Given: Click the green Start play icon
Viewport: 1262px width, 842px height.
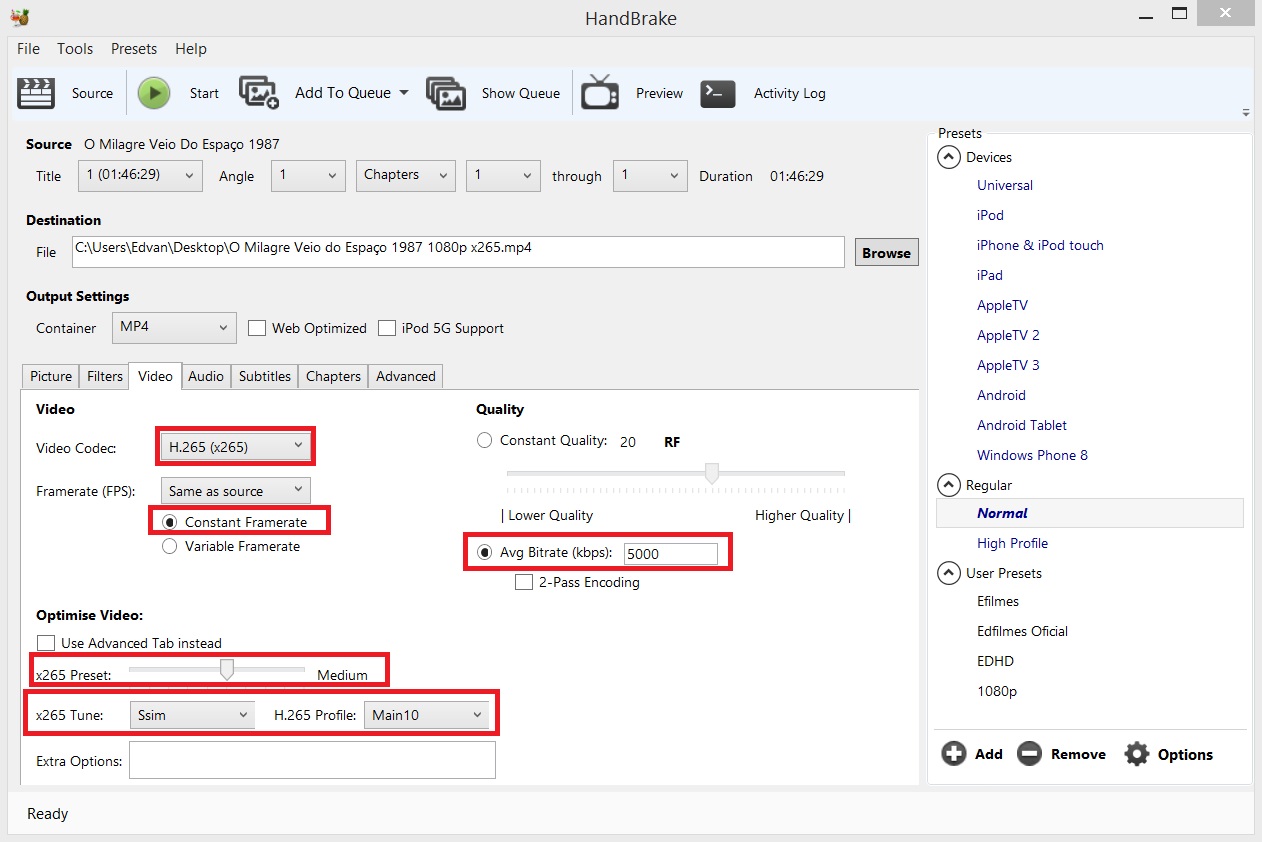Looking at the screenshot, I should click(154, 93).
